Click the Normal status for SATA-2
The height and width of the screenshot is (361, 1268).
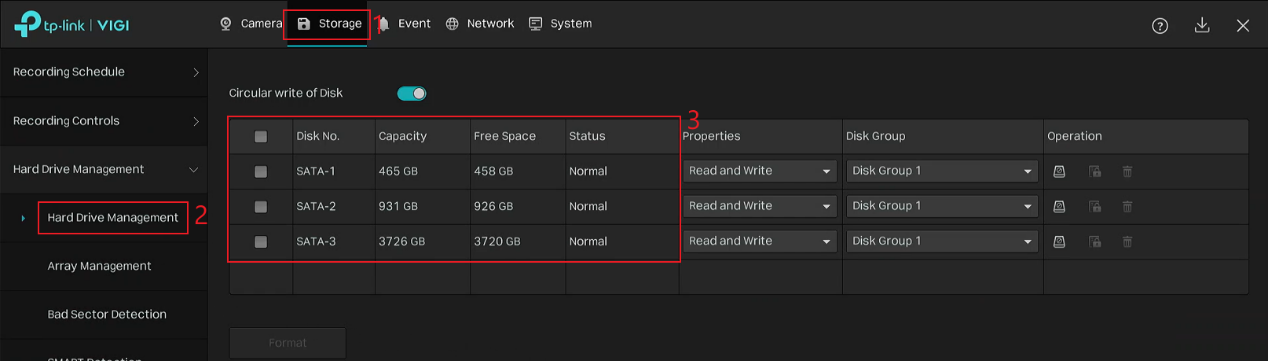point(588,206)
